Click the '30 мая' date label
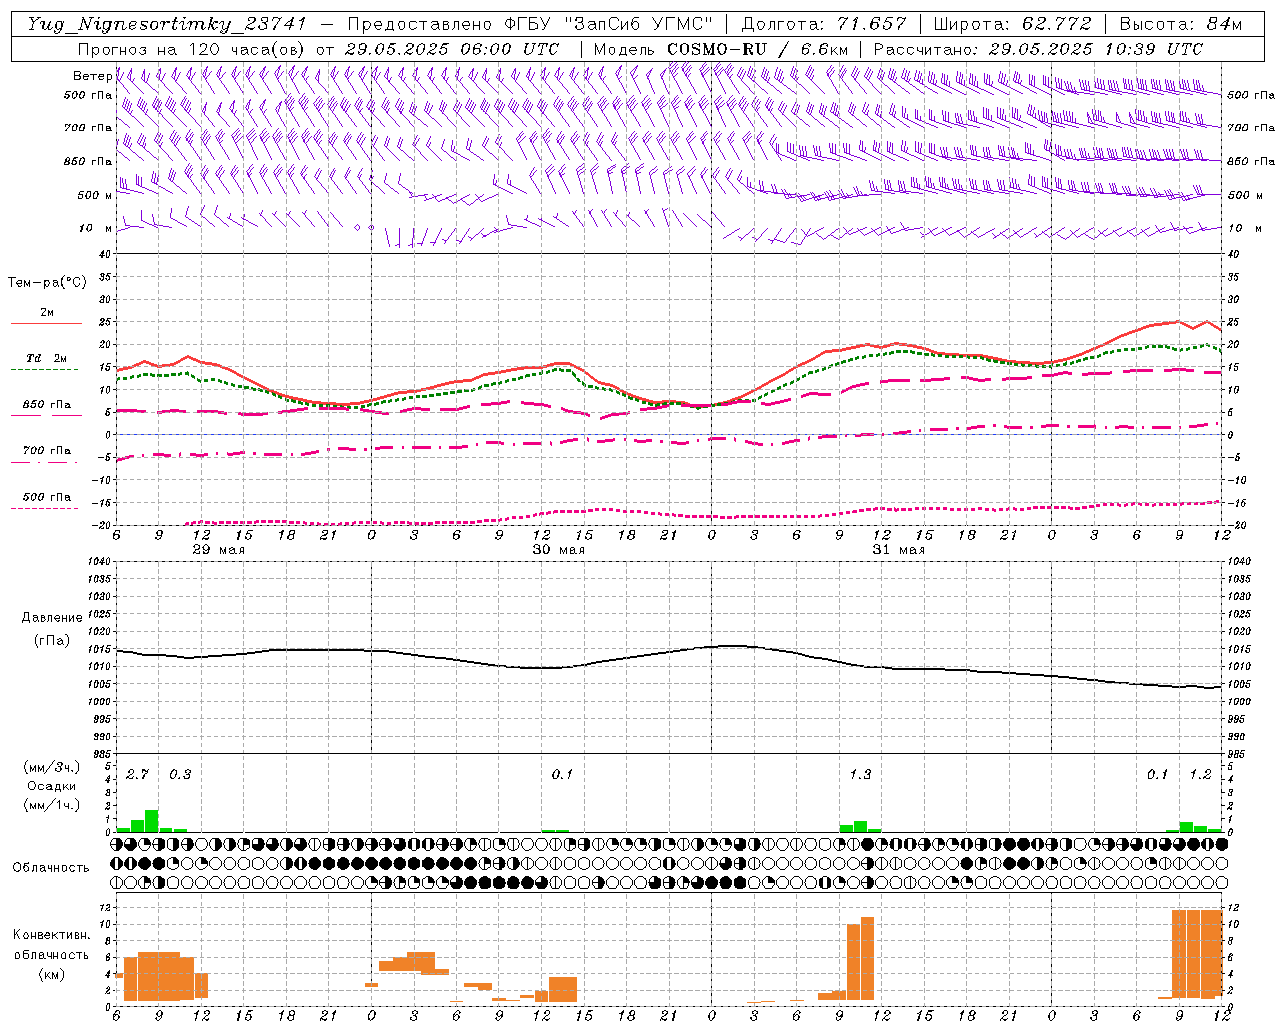1280x1024 pixels. pyautogui.click(x=558, y=550)
